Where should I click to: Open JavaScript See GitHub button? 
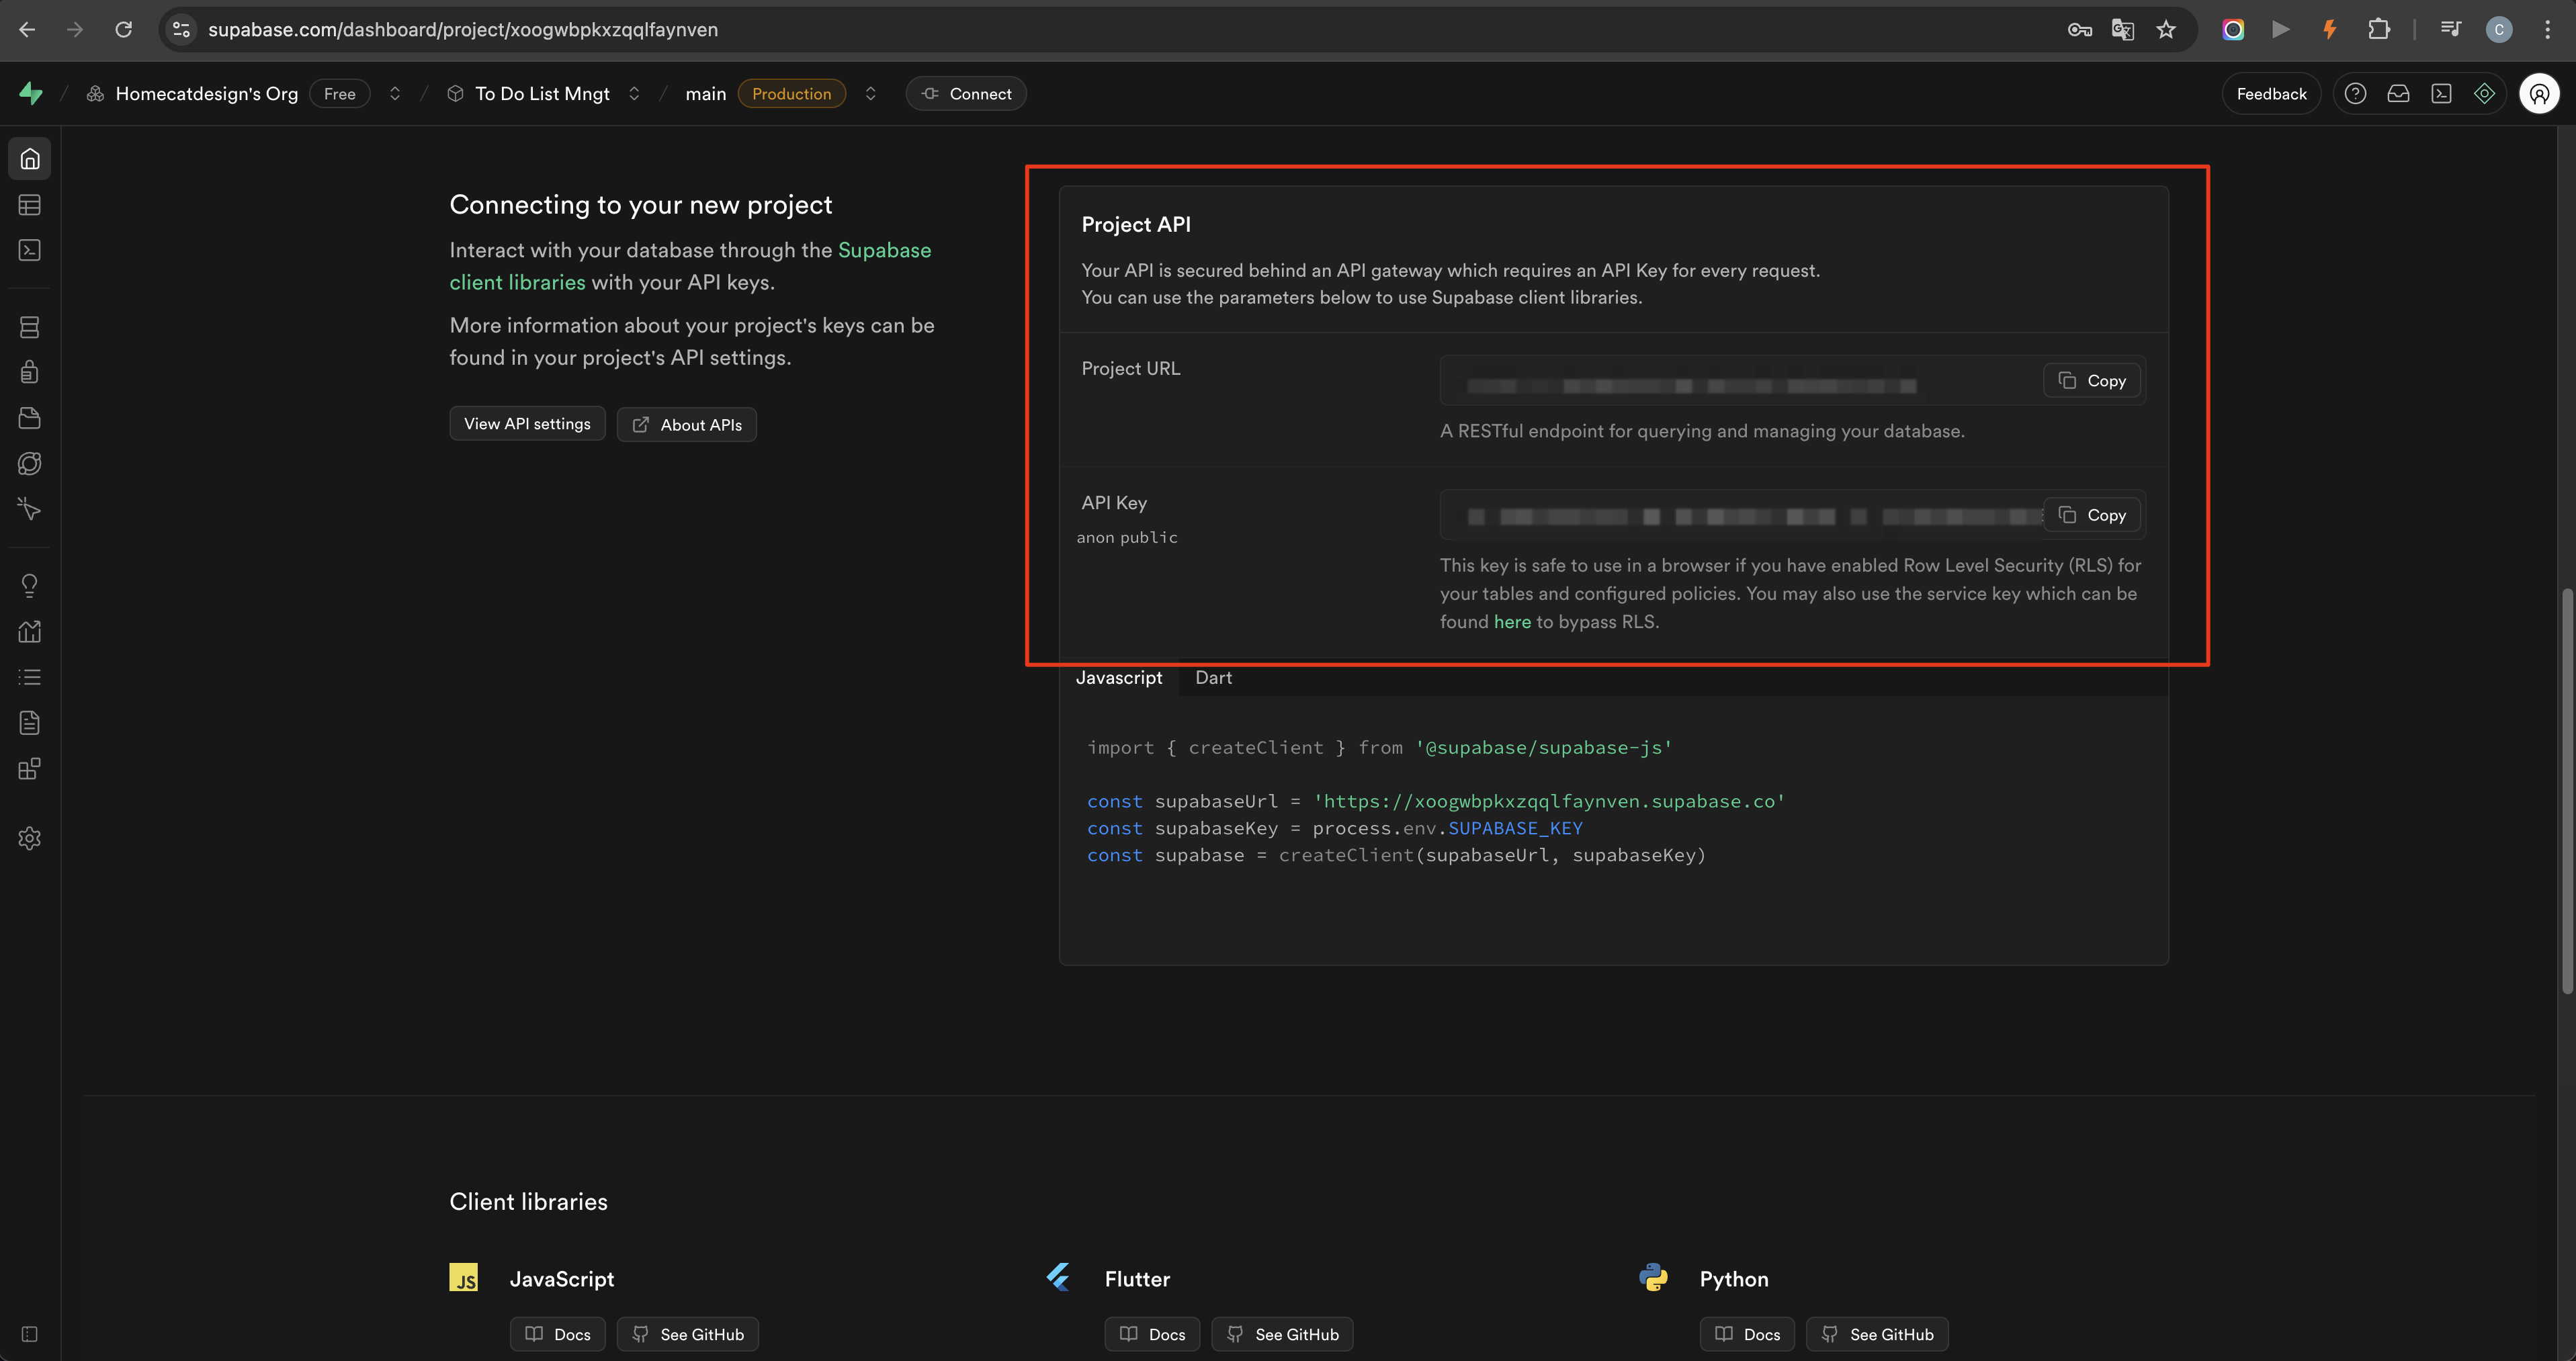pos(688,1334)
